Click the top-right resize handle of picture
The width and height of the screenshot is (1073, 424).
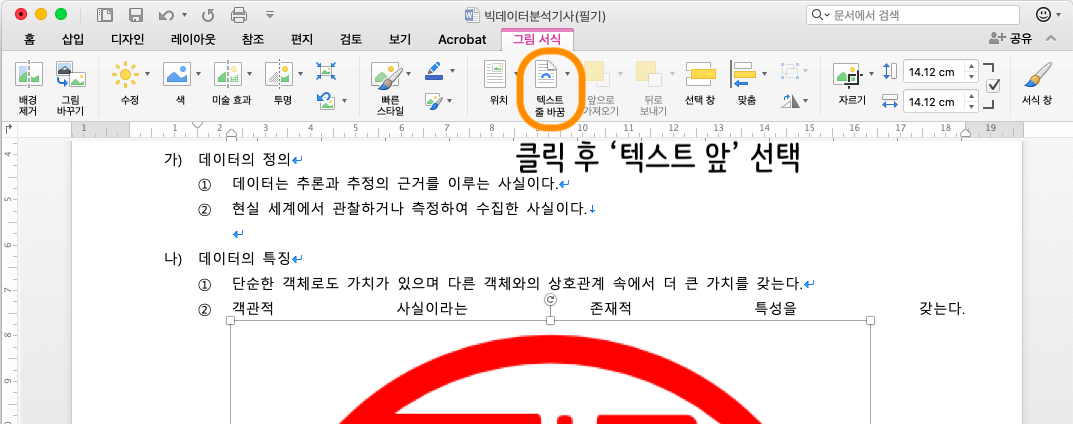(x=870, y=320)
